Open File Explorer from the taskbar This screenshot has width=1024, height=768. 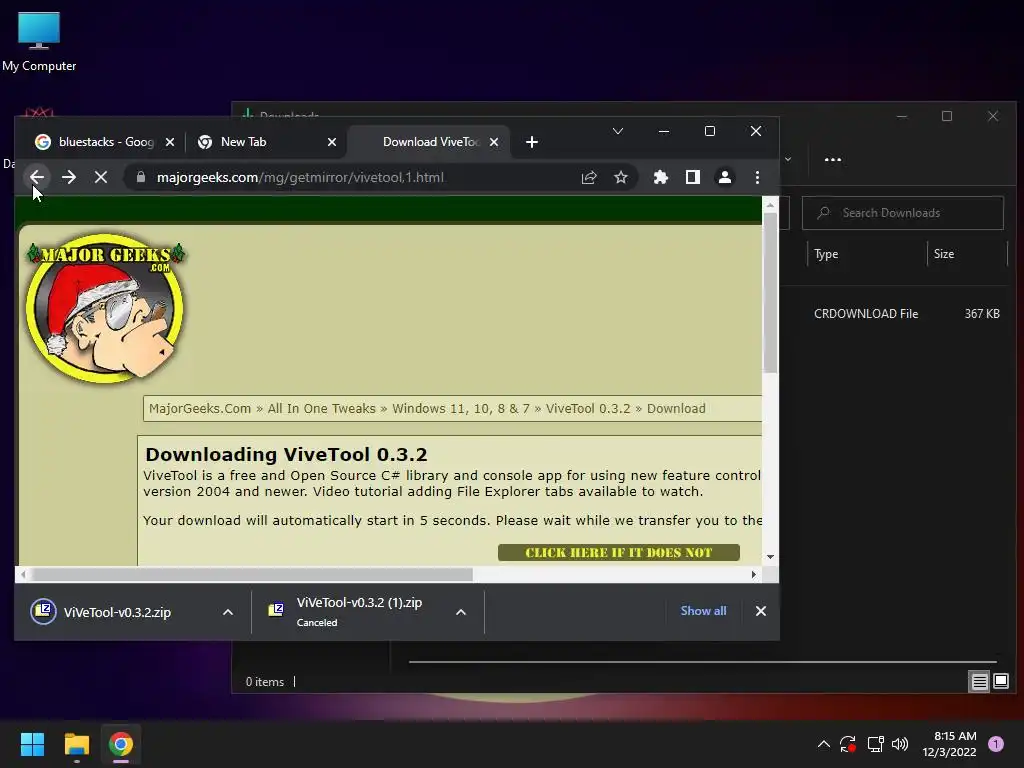76,744
